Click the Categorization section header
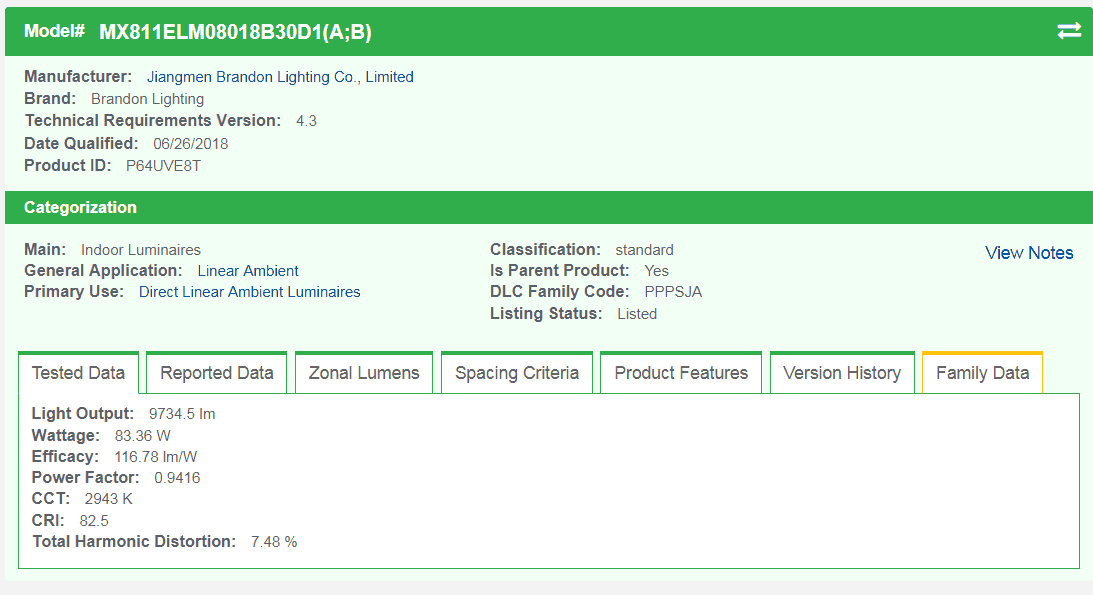This screenshot has width=1093, height=595. pos(80,208)
